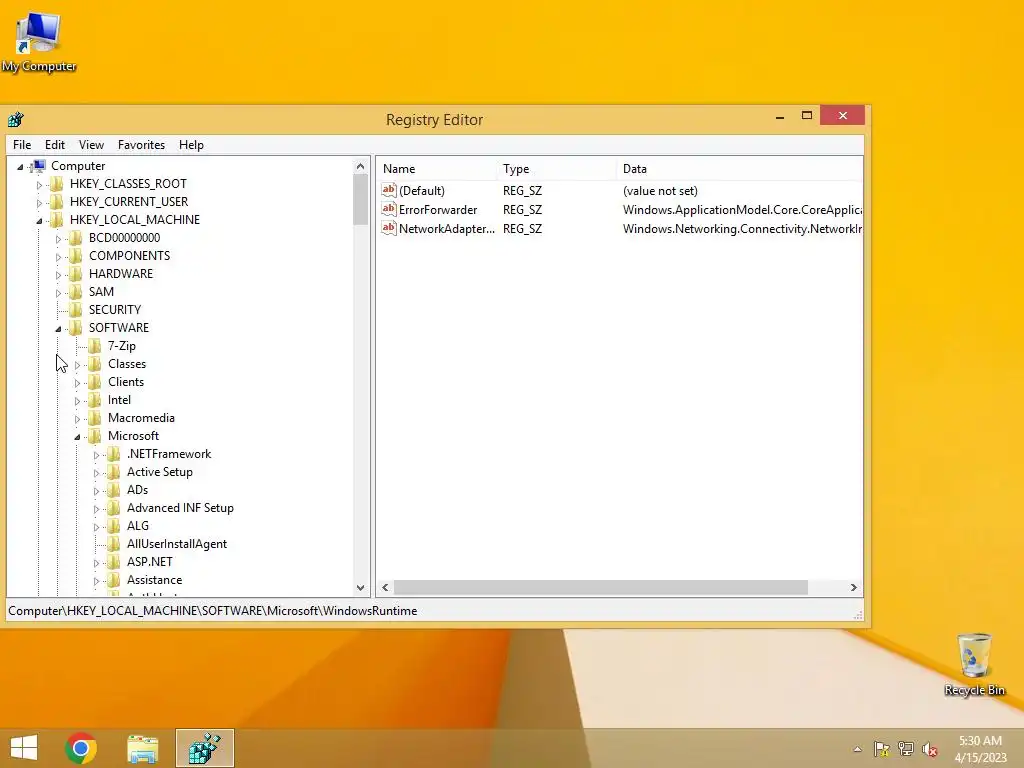Click the ErrorForwarder string value icon
This screenshot has height=768, width=1024.
click(x=389, y=209)
